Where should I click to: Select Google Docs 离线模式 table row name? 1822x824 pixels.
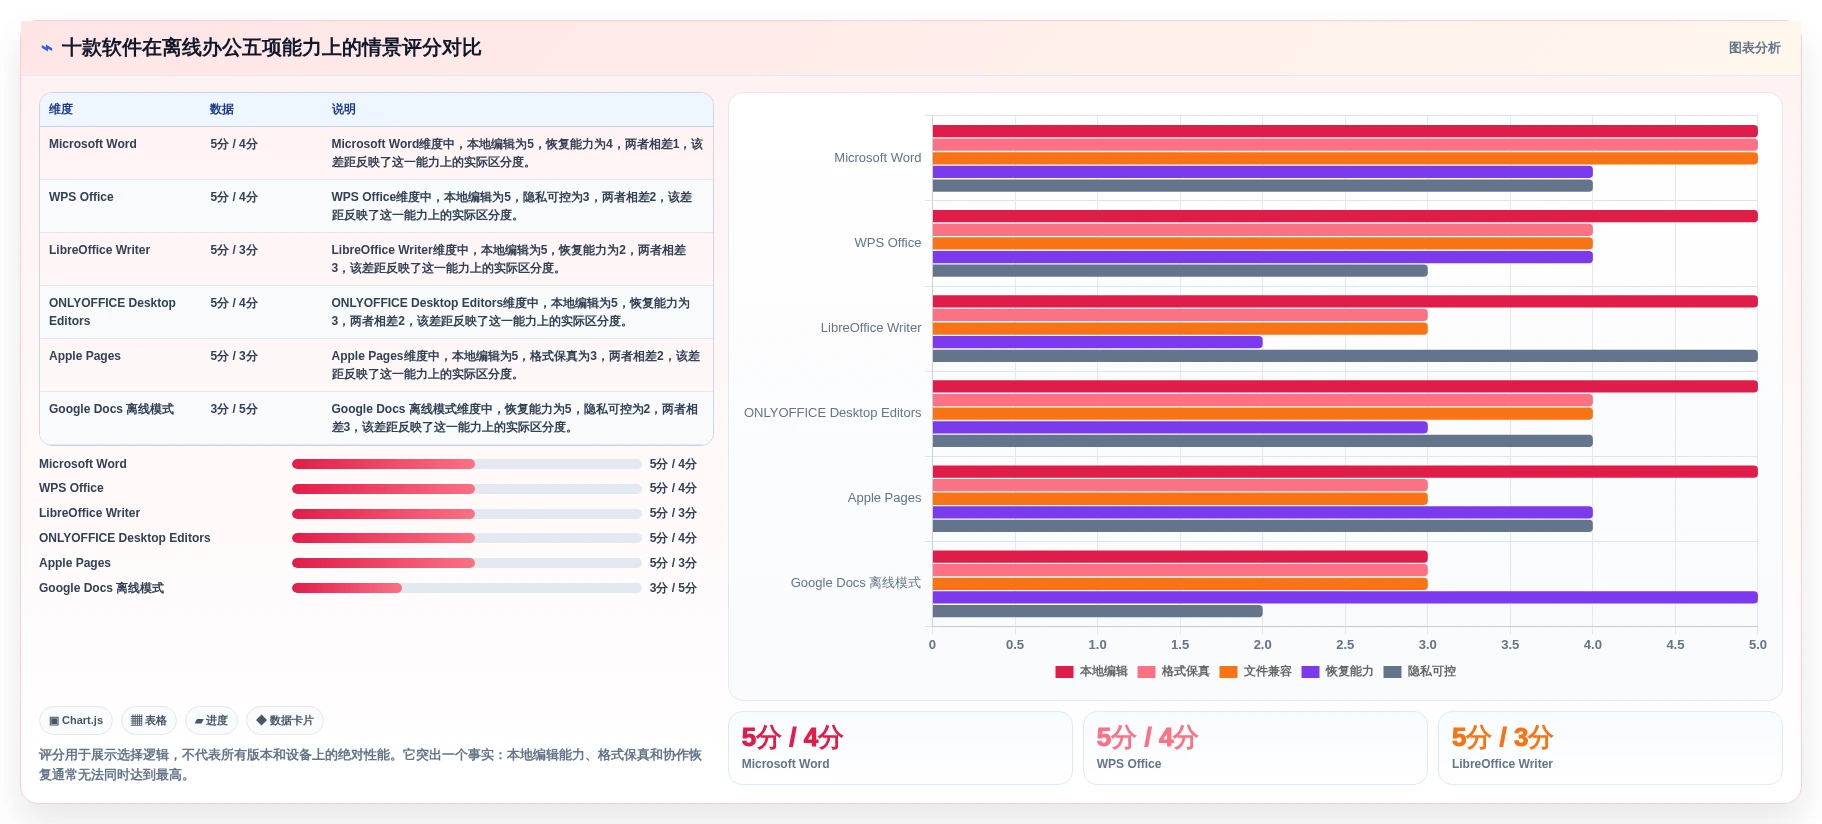coord(111,409)
